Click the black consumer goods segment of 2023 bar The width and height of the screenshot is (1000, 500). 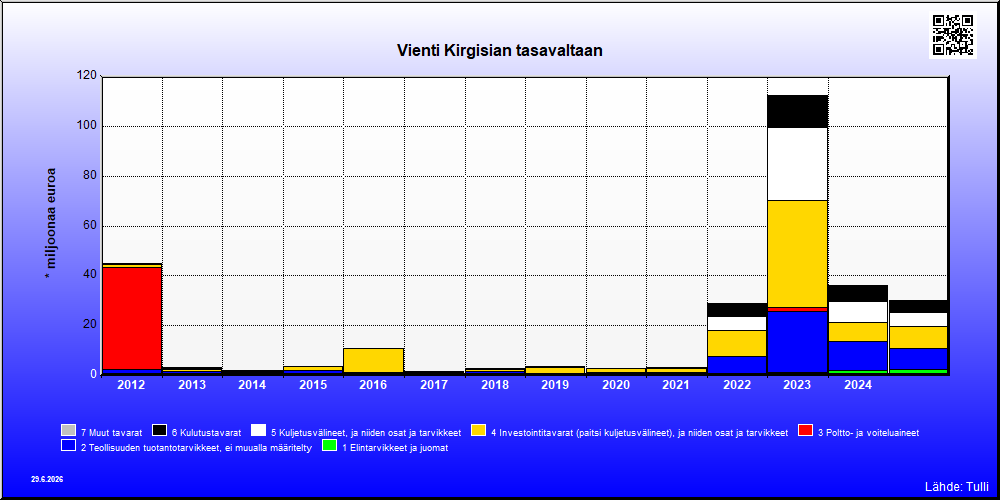click(x=798, y=111)
